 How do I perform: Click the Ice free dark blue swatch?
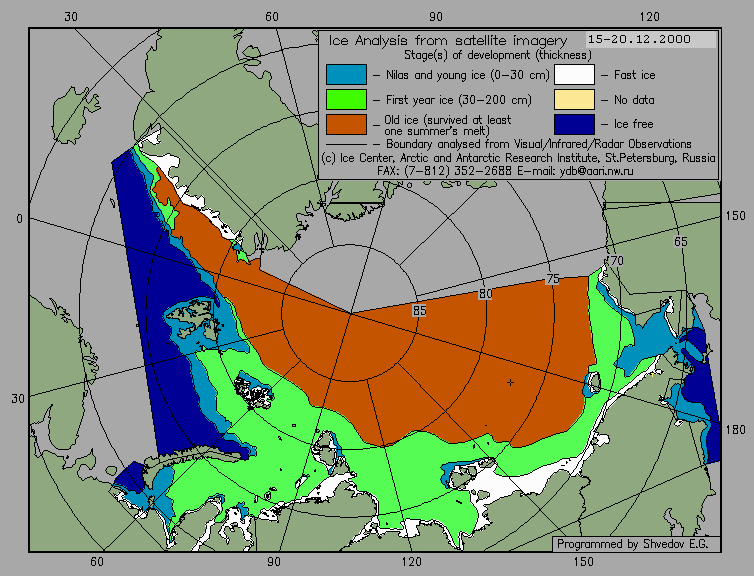click(575, 125)
